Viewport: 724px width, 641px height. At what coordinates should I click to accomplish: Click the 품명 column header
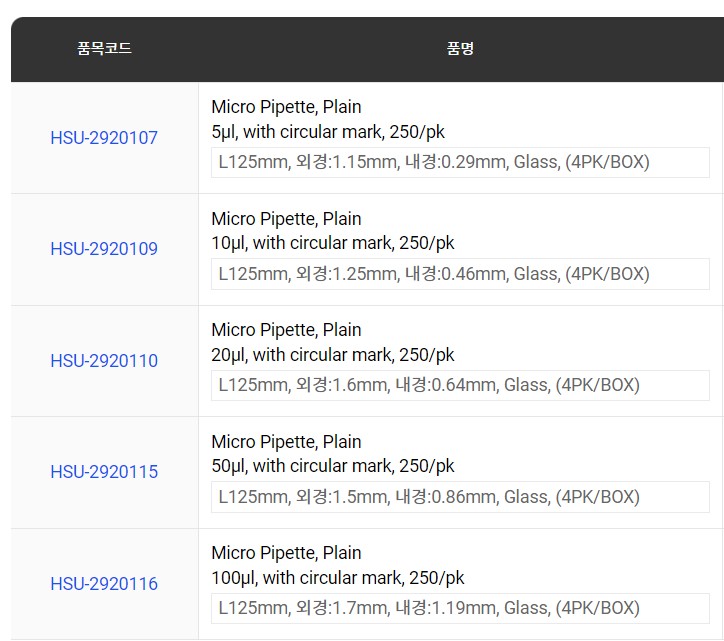pyautogui.click(x=460, y=48)
